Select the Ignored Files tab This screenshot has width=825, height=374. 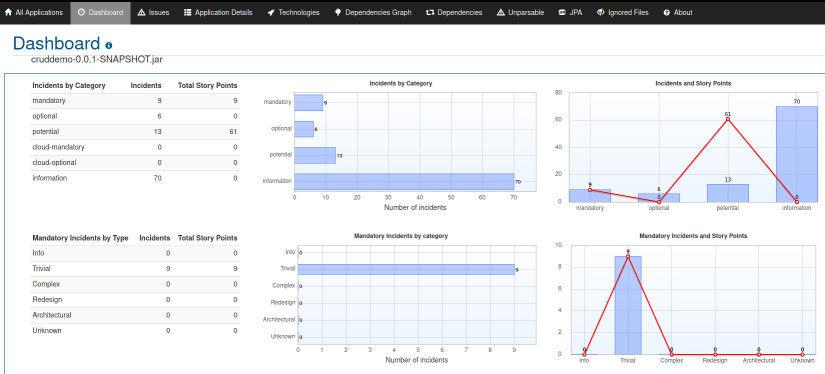[623, 12]
